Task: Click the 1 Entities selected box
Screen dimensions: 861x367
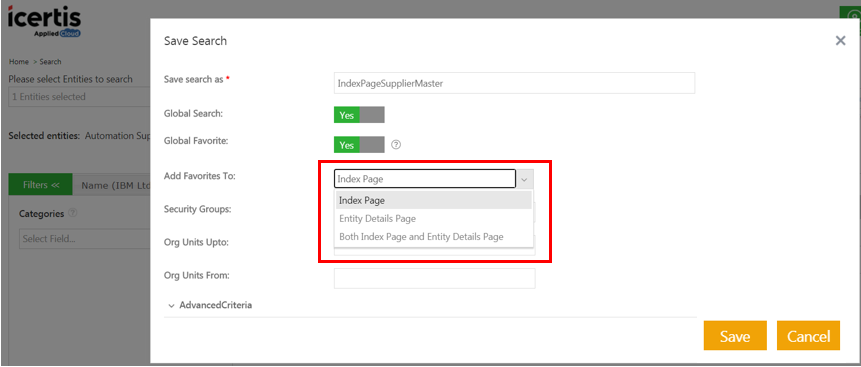Action: click(x=80, y=97)
